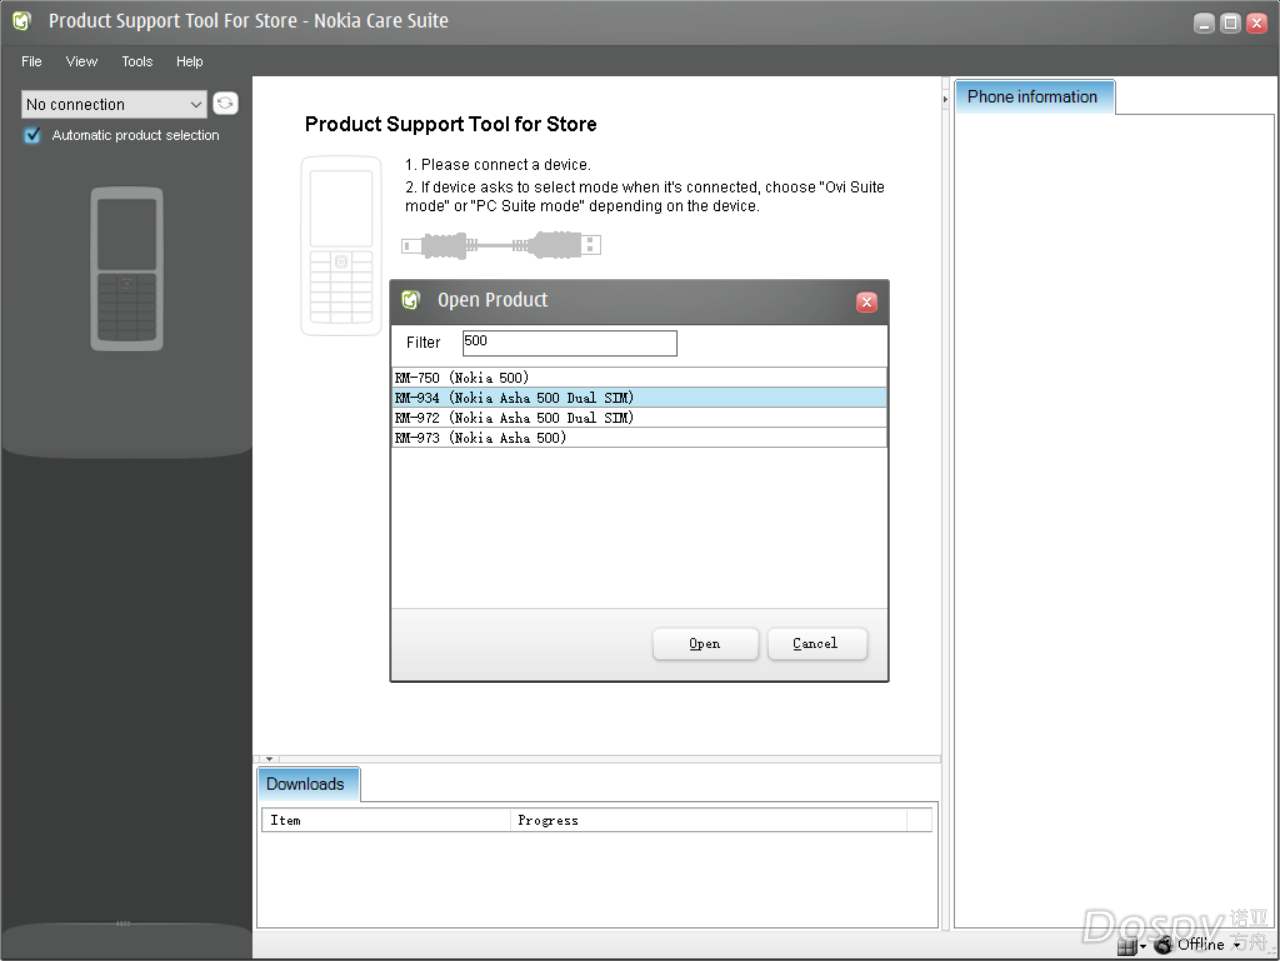Select the Downloads tab
Screen dimensions: 1280x961
tap(308, 784)
